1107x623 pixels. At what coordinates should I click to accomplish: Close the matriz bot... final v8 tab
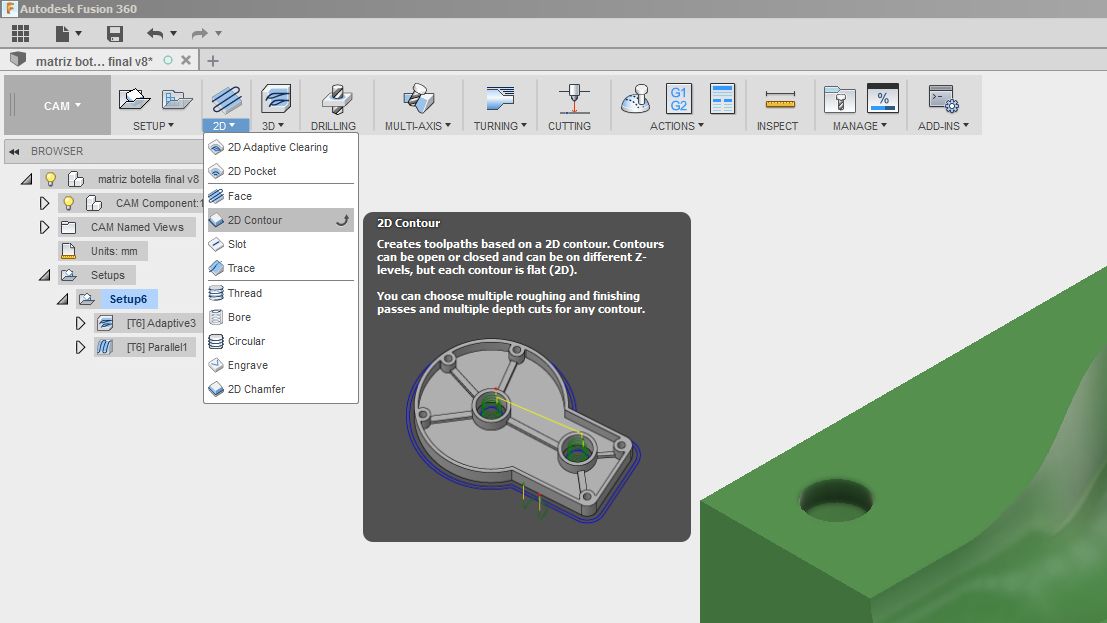(186, 60)
